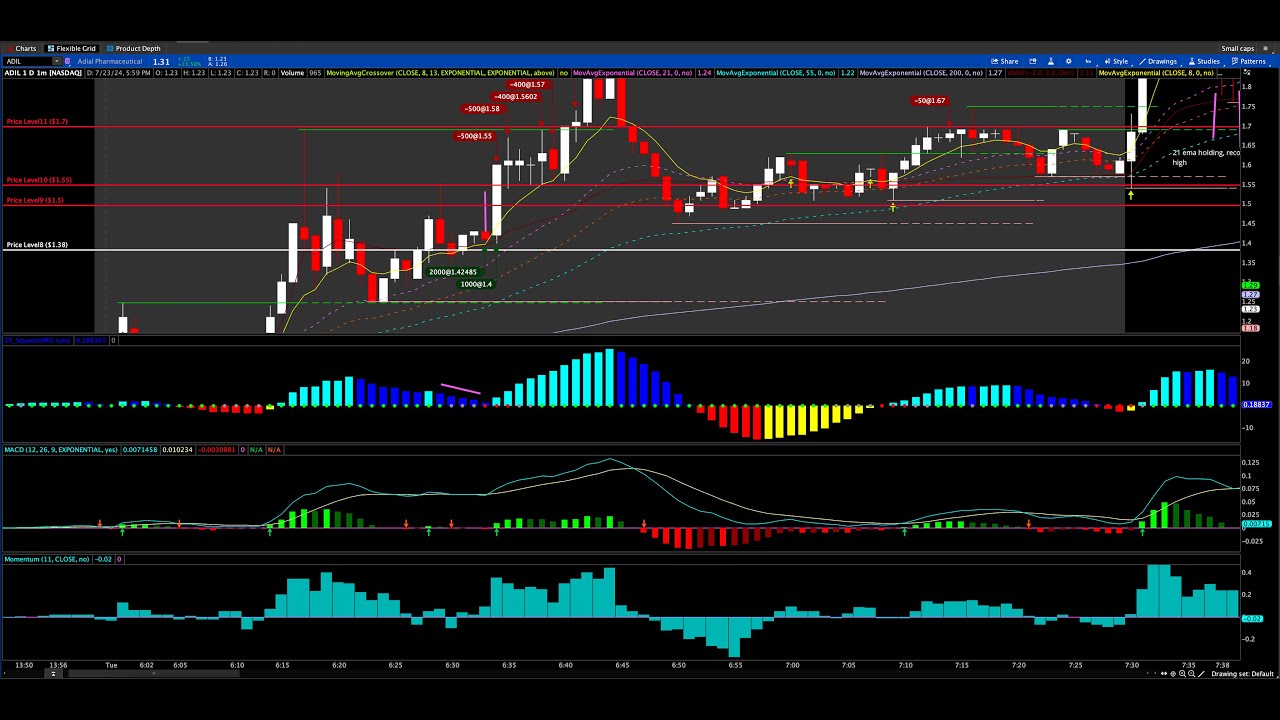Image resolution: width=1280 pixels, height=720 pixels.
Task: Select Price Level11 ($1.7) line label
Action: tap(37, 121)
